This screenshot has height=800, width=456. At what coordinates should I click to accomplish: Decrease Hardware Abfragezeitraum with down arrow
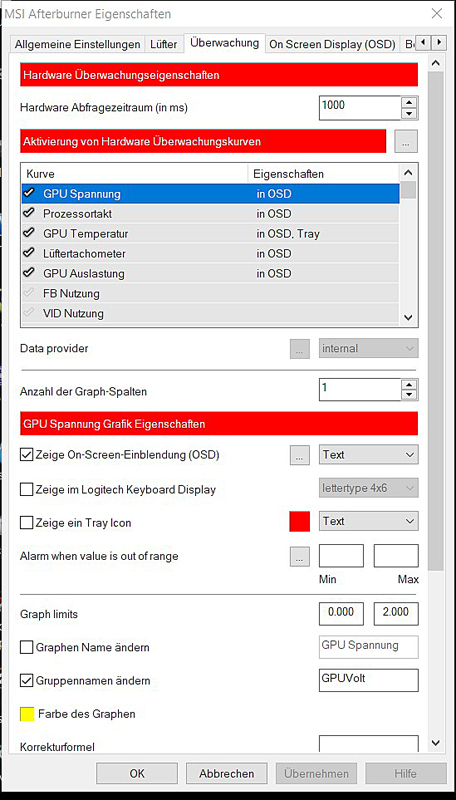click(409, 113)
